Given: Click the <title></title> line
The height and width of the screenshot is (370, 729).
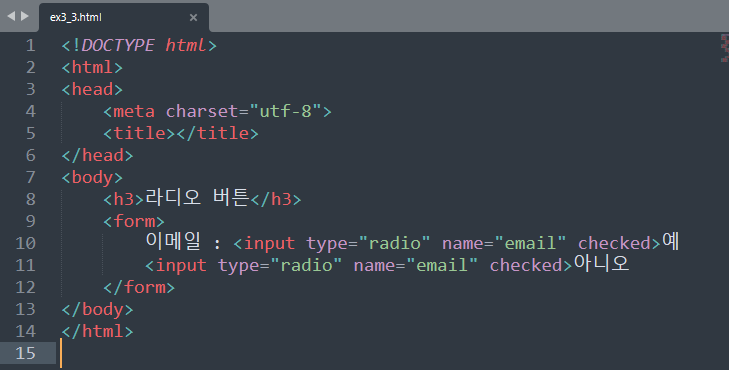Looking at the screenshot, I should point(181,133).
